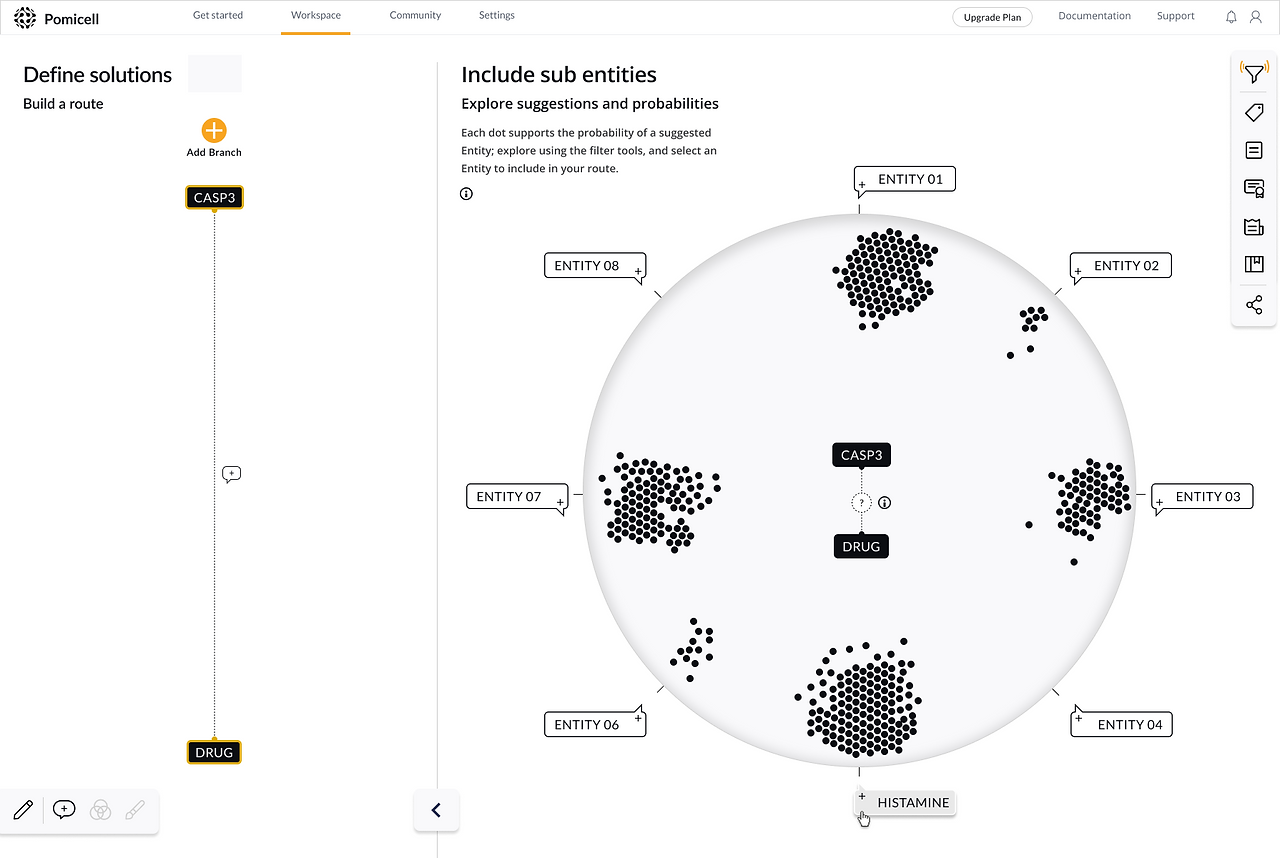Viewport: 1280px width, 858px height.
Task: Open the Documentation link
Action: coord(1094,16)
